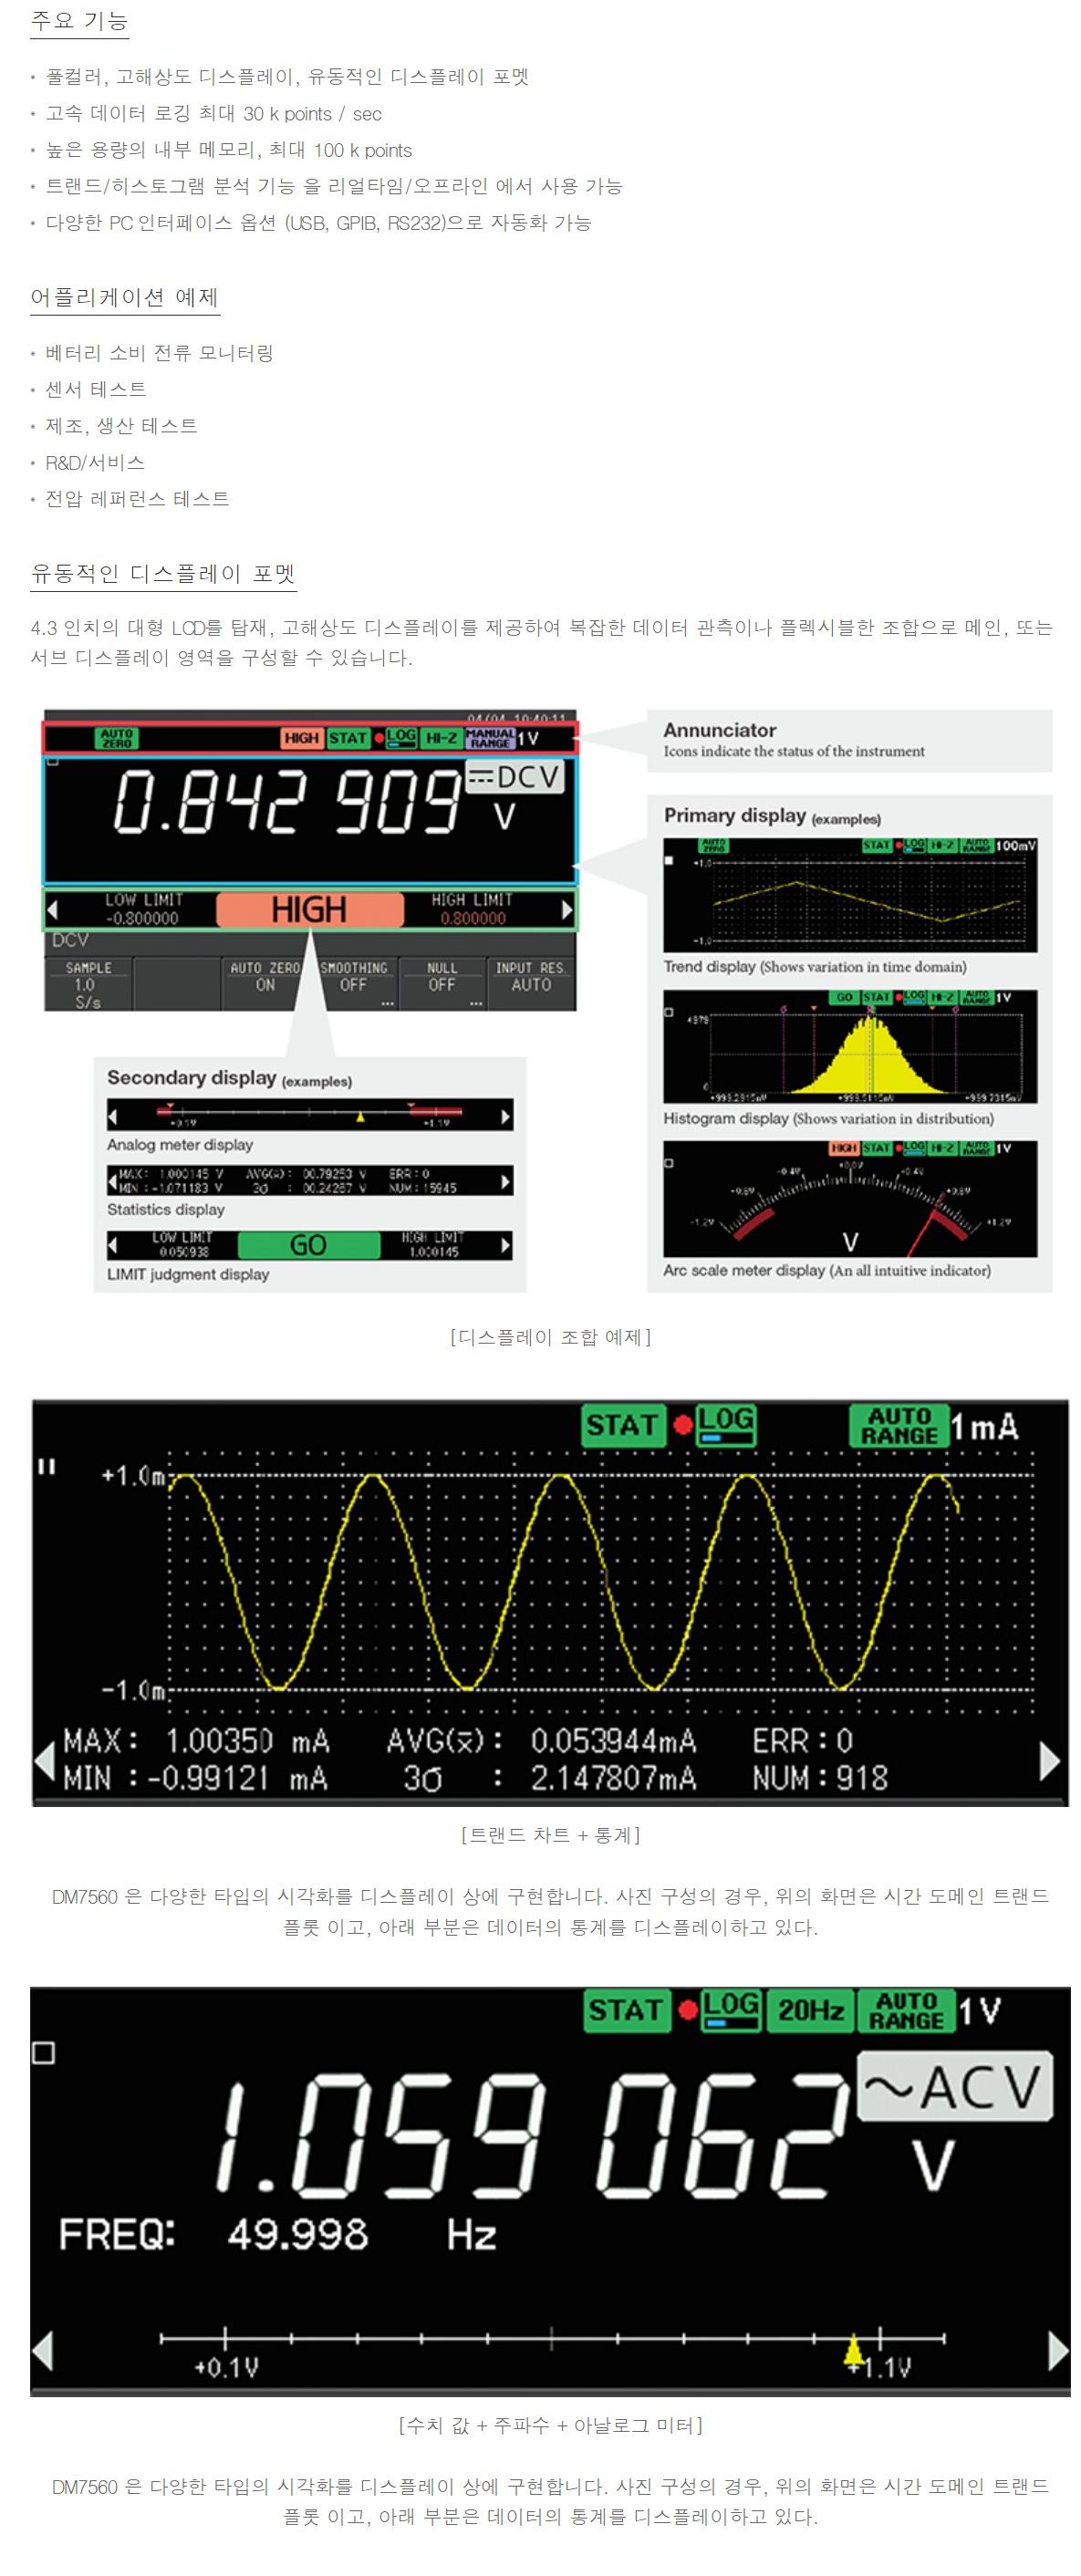Select the SAMPLE 1.0 S/s soft key
The height and width of the screenshot is (2576, 1081).
tap(88, 984)
